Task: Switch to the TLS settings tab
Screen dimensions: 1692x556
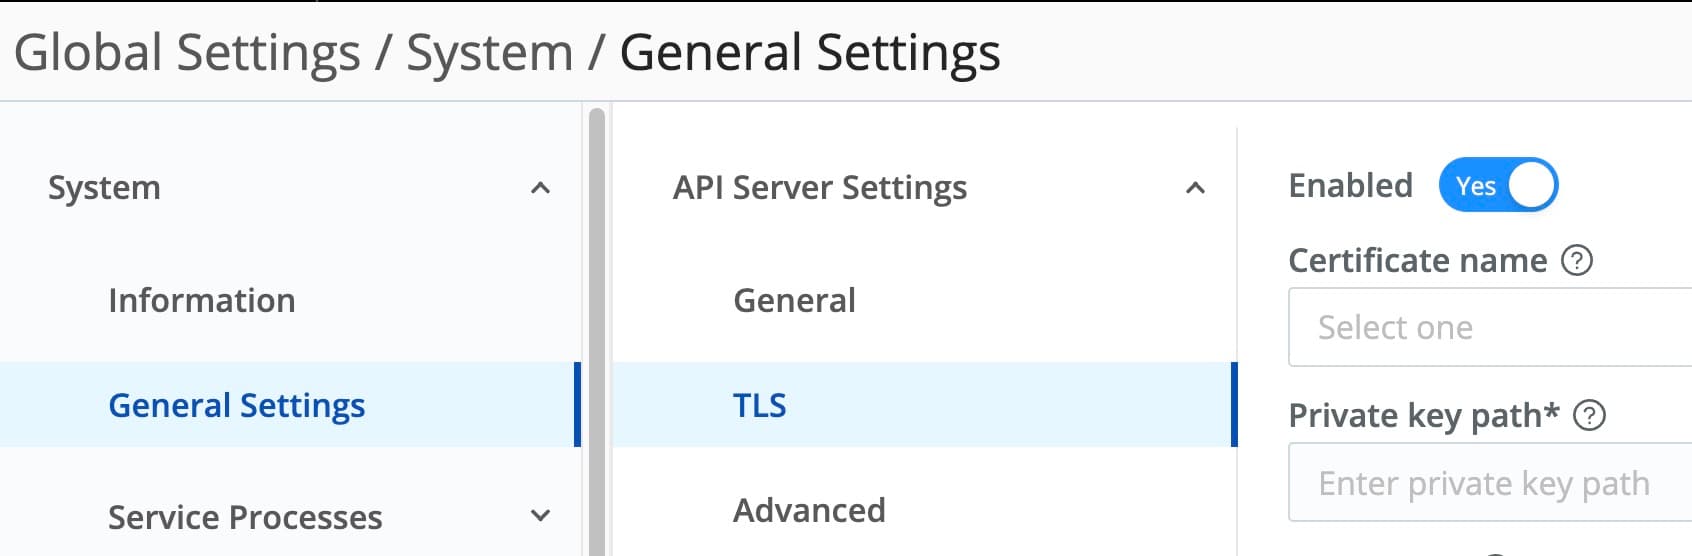Action: click(x=760, y=405)
